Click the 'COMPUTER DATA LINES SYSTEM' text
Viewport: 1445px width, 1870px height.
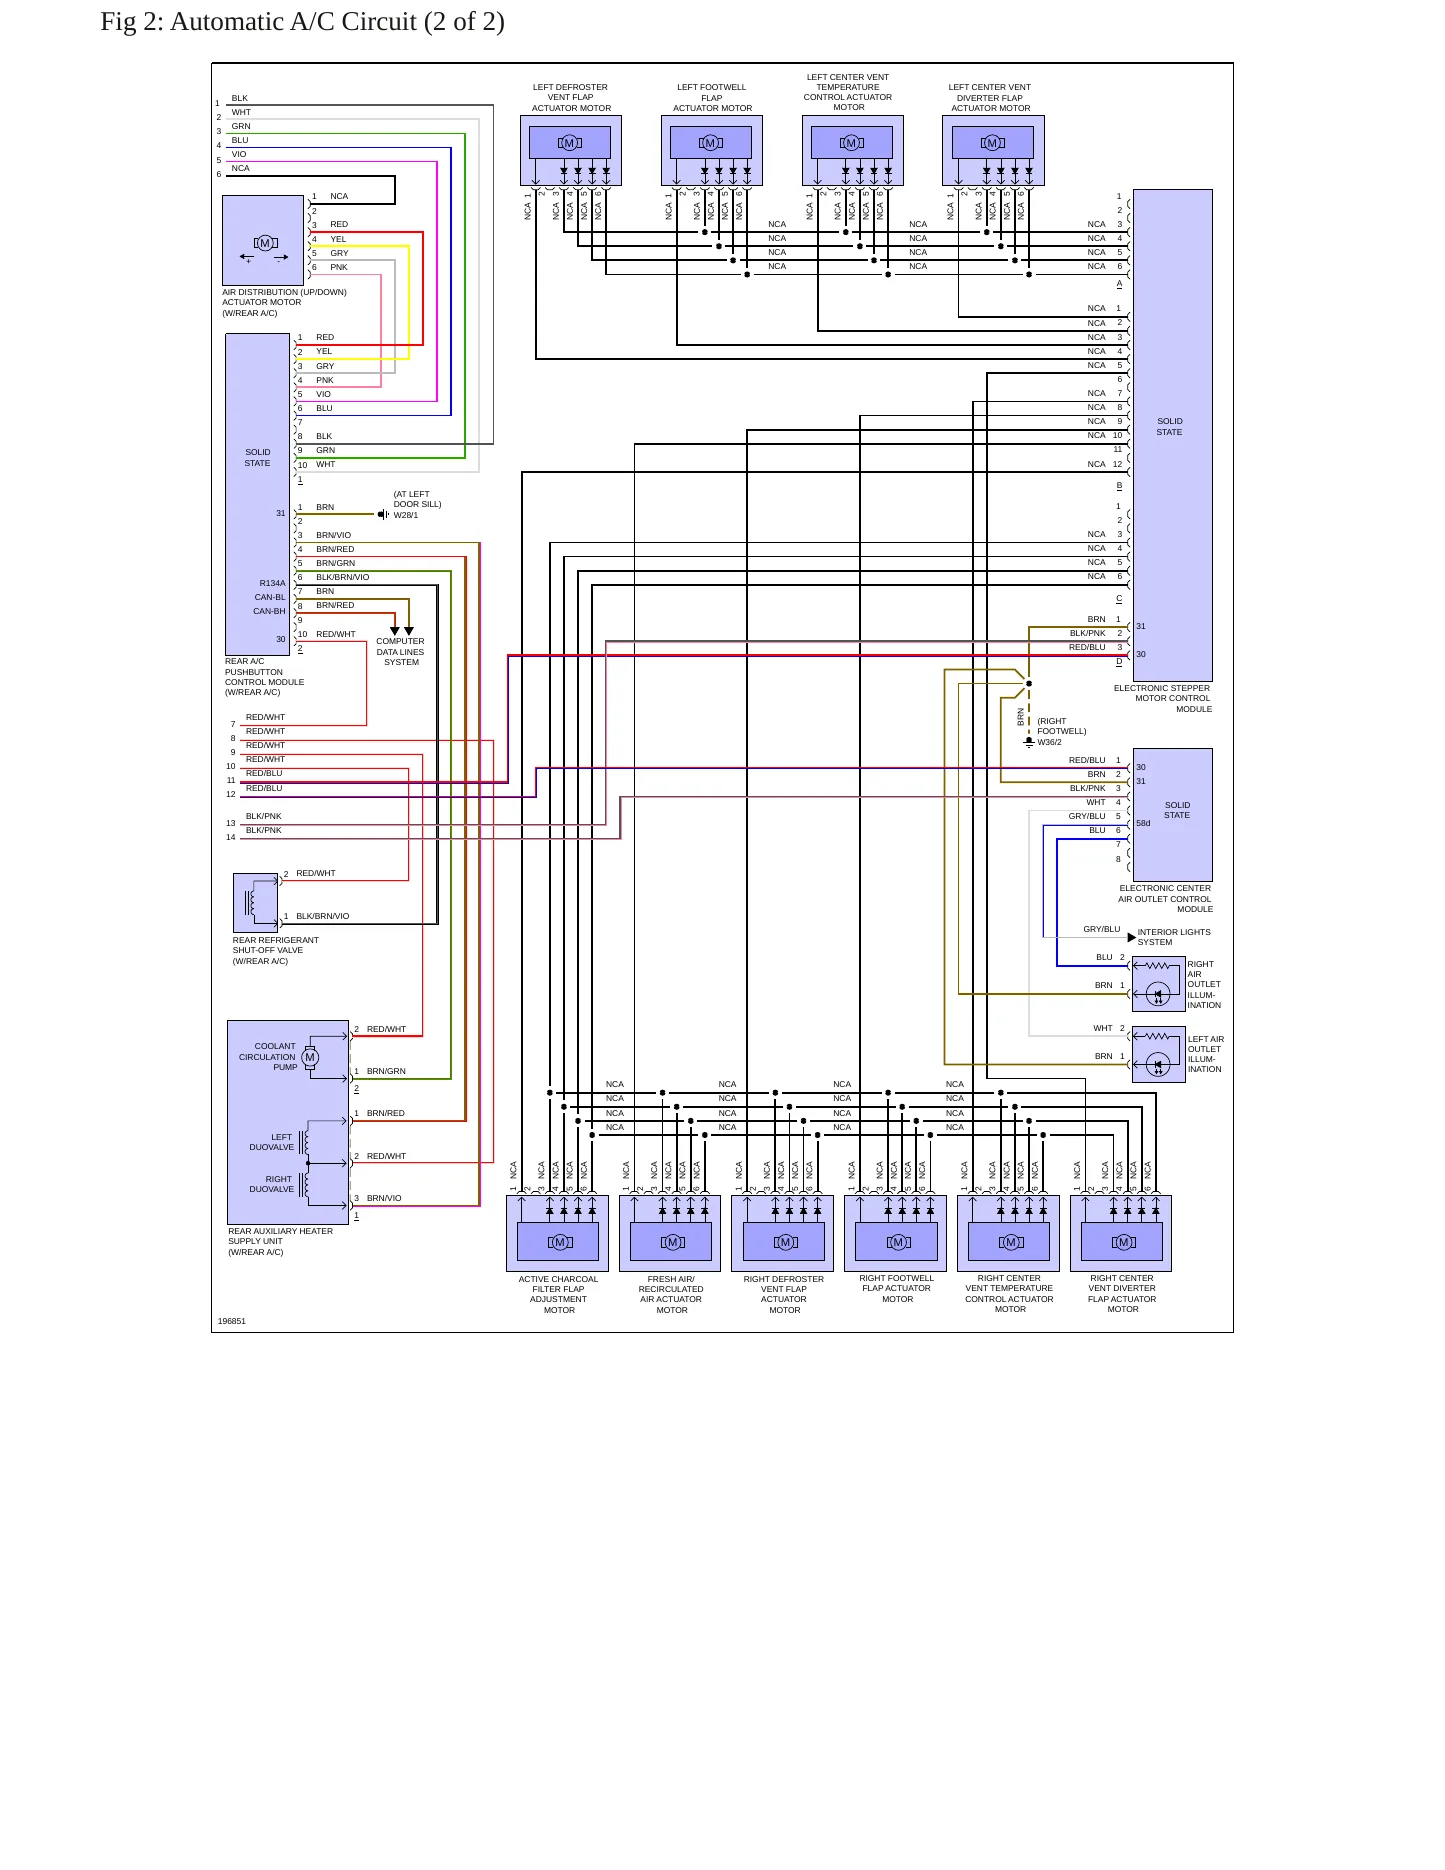[x=400, y=652]
